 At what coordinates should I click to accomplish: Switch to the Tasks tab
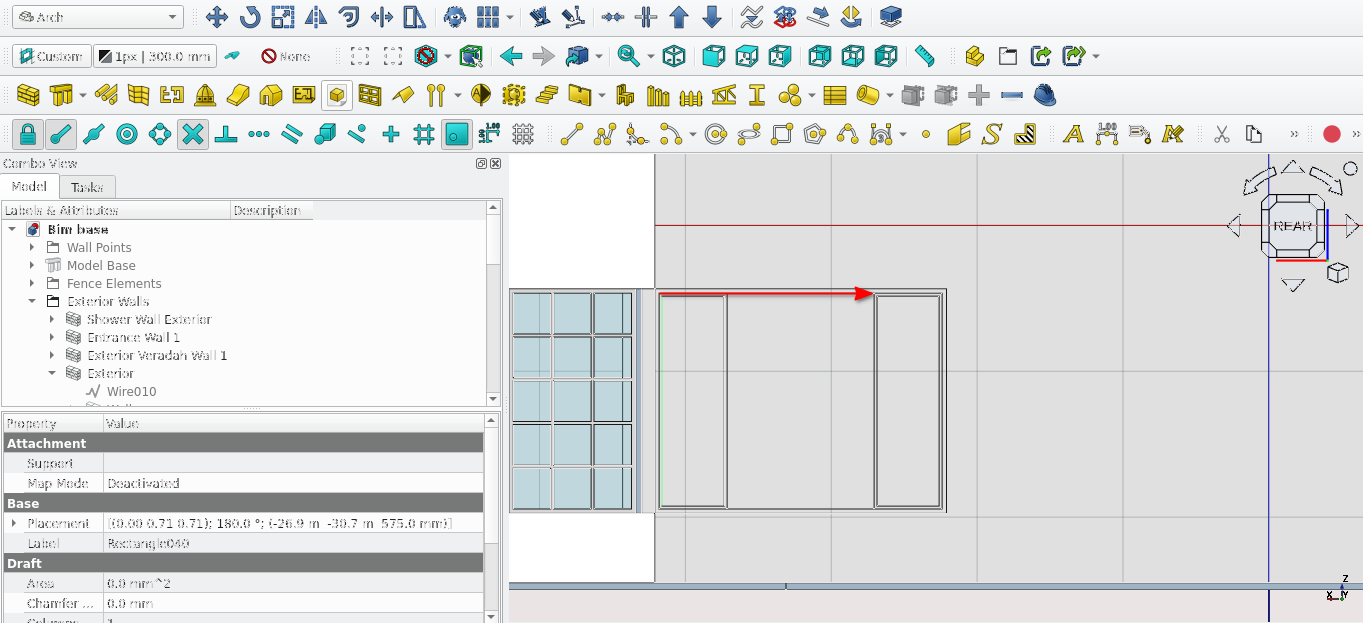tap(87, 187)
